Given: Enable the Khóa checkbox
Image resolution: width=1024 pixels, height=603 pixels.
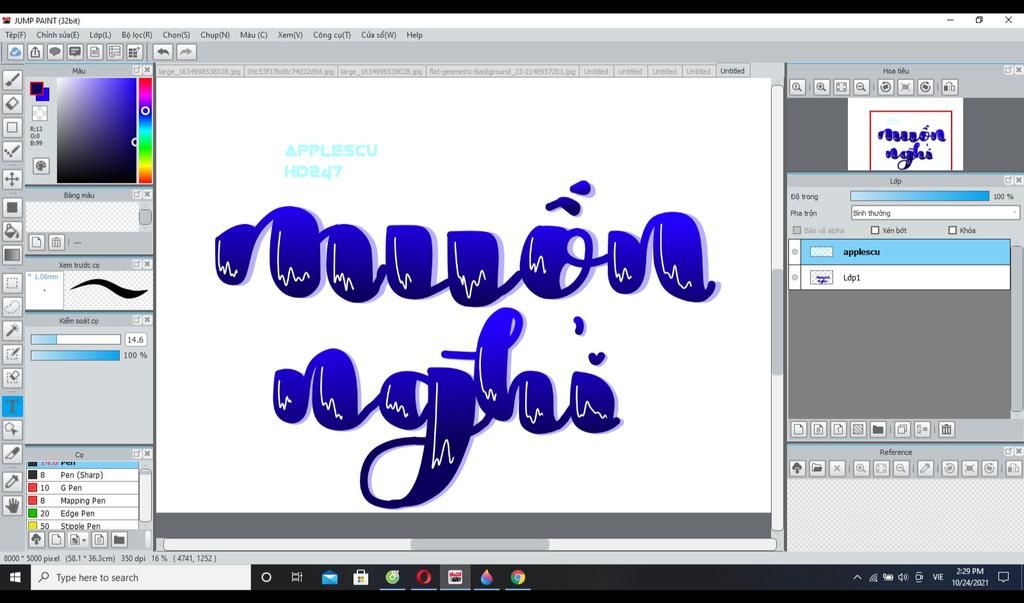Looking at the screenshot, I should 952,230.
